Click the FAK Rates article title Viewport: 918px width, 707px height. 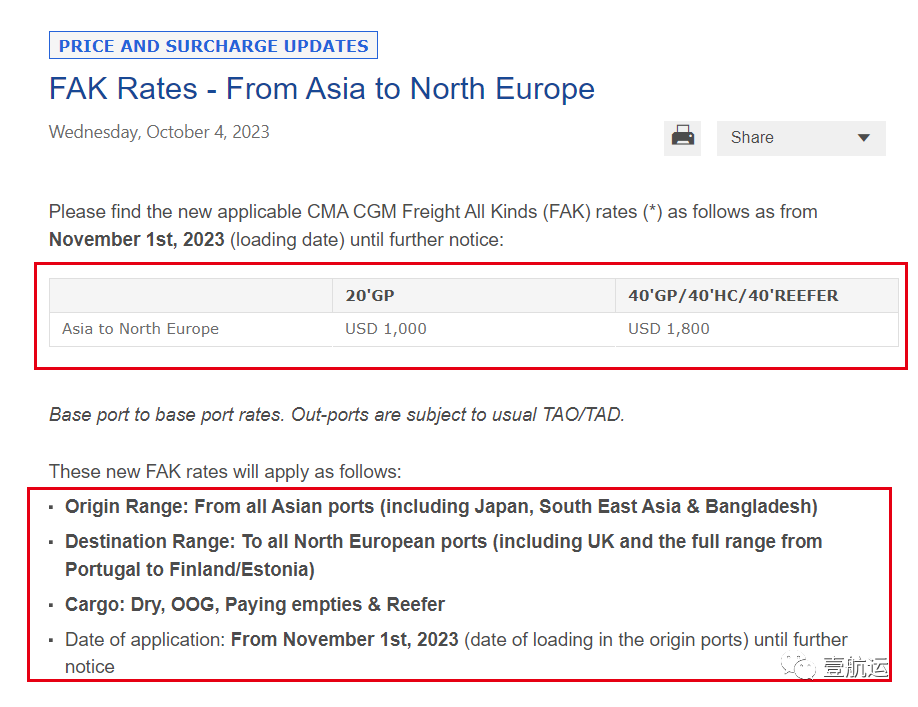coord(321,89)
